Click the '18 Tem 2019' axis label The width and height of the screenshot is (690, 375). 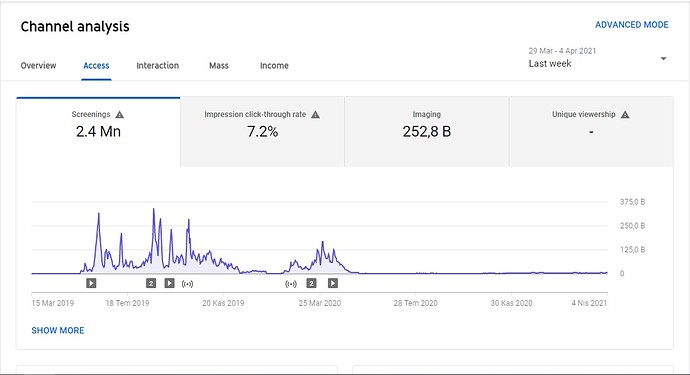[128, 303]
